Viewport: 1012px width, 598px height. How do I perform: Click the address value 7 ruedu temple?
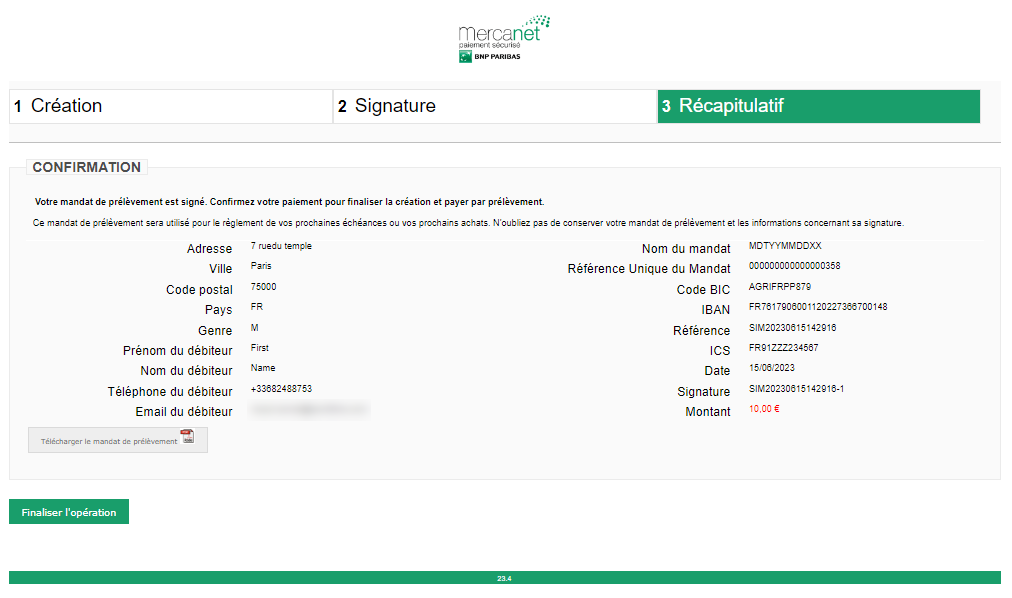281,246
